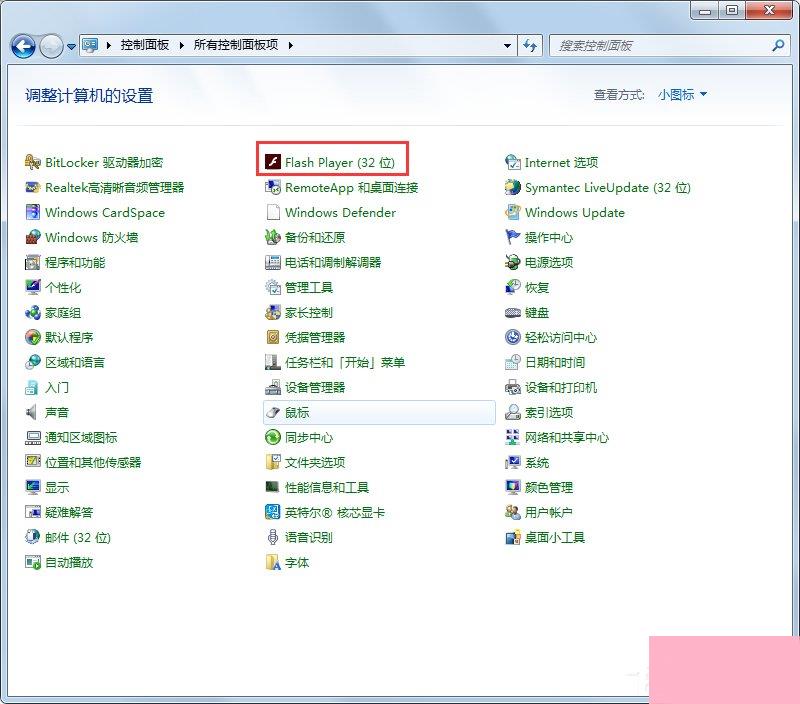This screenshot has height=704, width=800.
Task: Open the 同步中心 green icon
Action: click(x=273, y=437)
